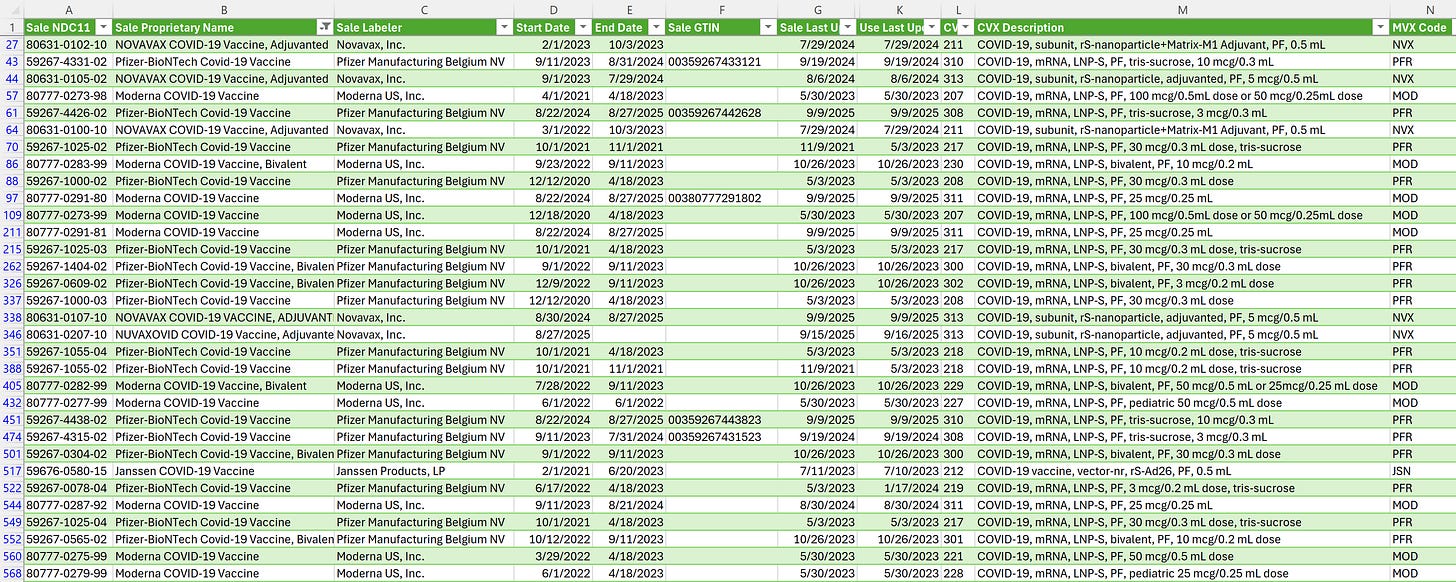Click the GTIN cell 00380777291802
1456x582 pixels.
[x=721, y=198]
